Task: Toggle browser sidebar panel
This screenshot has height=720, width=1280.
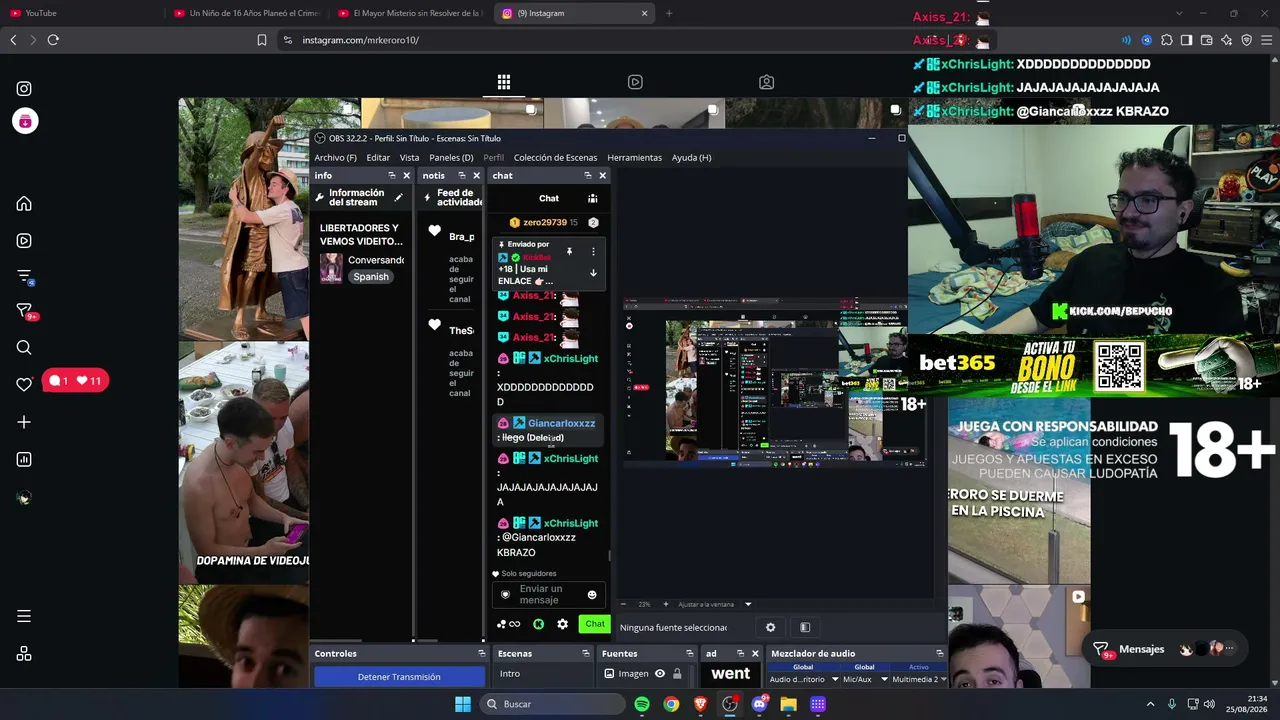Action: 1186,40
